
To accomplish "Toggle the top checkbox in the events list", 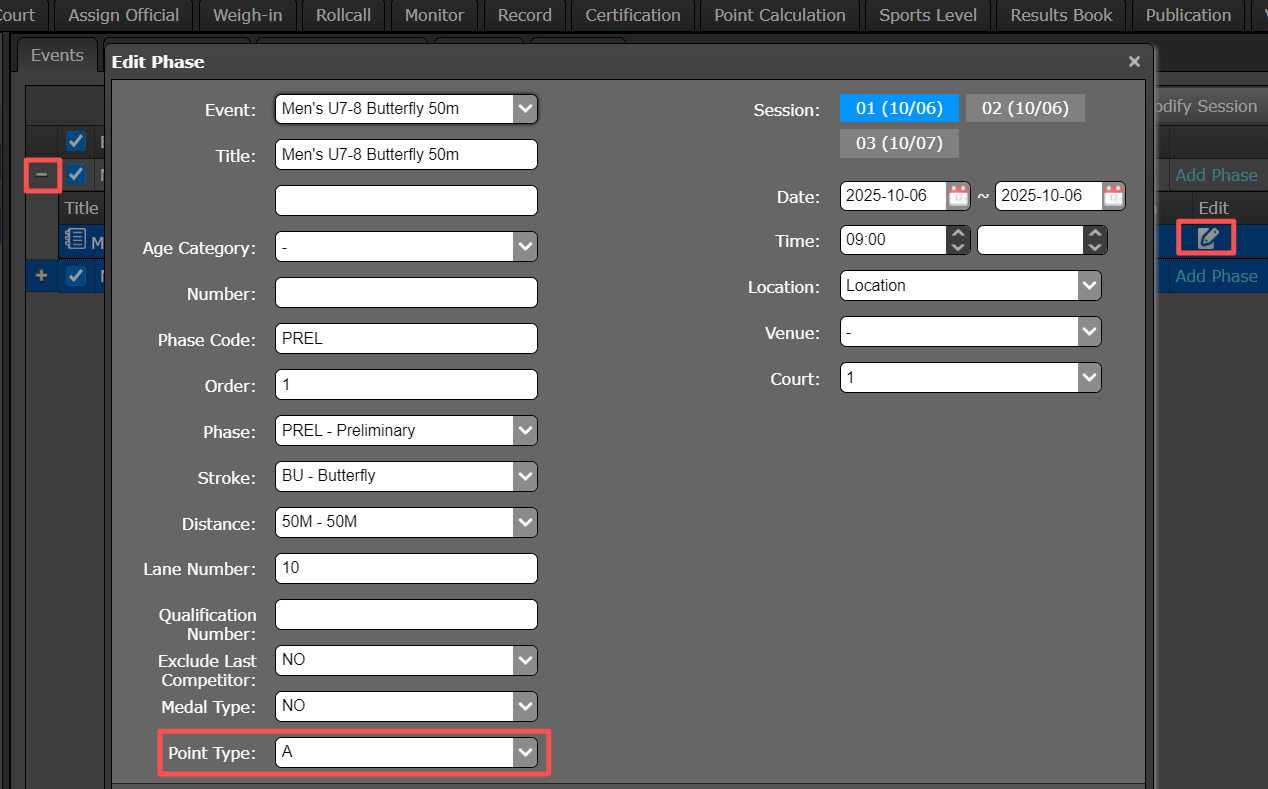I will coord(76,141).
